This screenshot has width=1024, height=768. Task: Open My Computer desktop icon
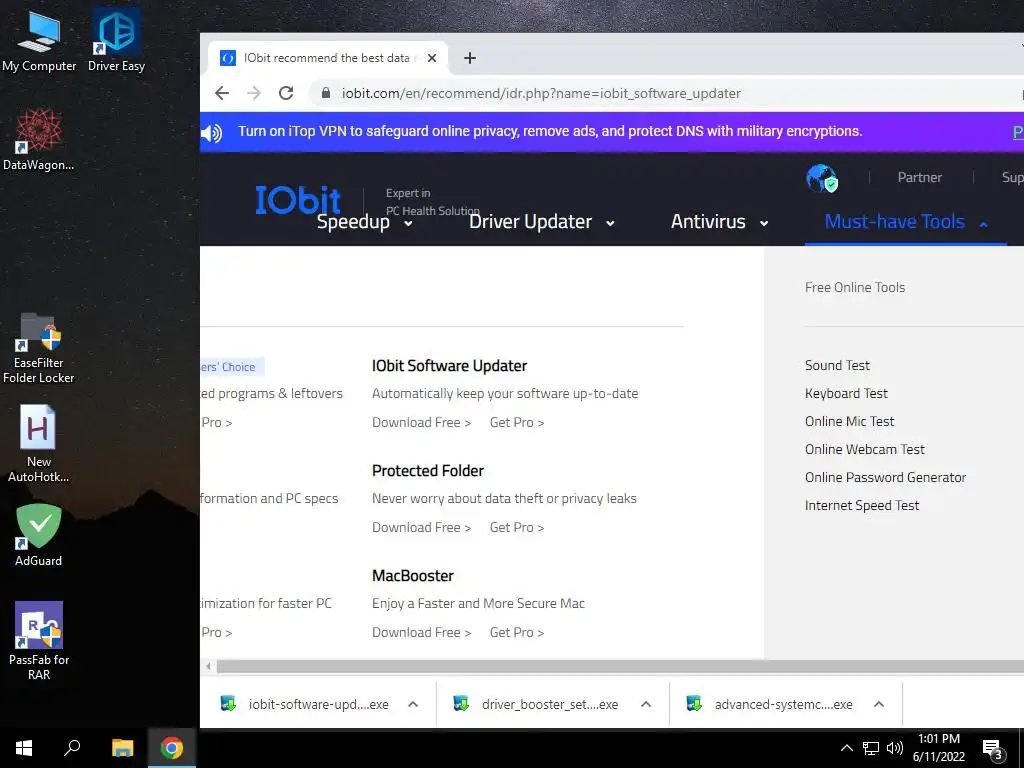click(x=39, y=41)
